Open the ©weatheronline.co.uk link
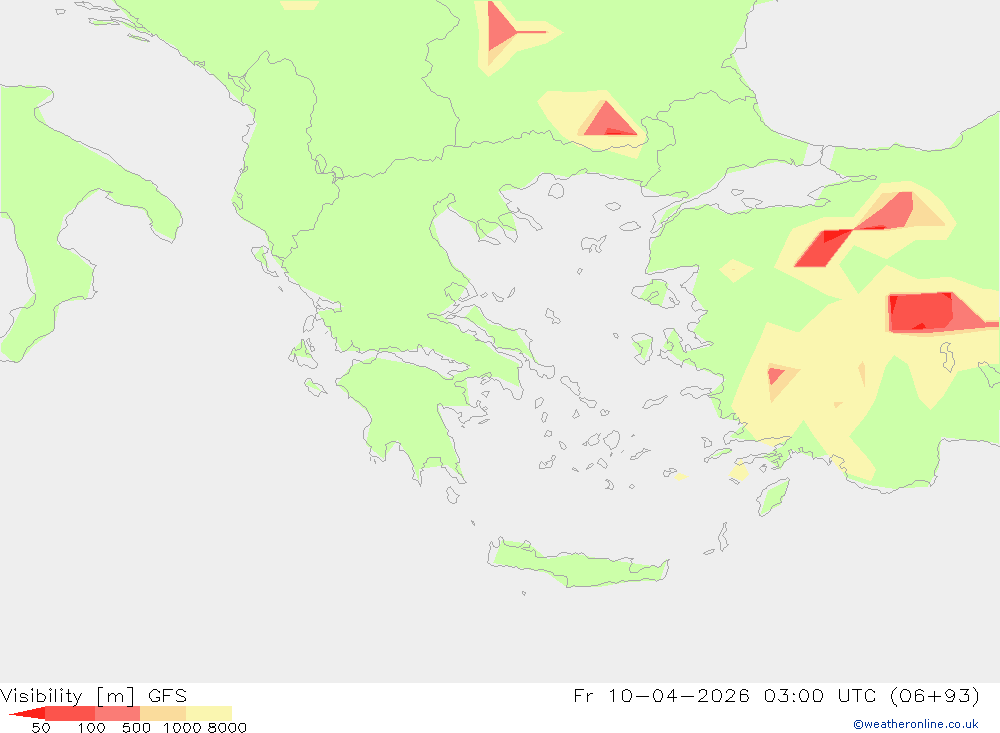The width and height of the screenshot is (1000, 733). pyautogui.click(x=916, y=724)
